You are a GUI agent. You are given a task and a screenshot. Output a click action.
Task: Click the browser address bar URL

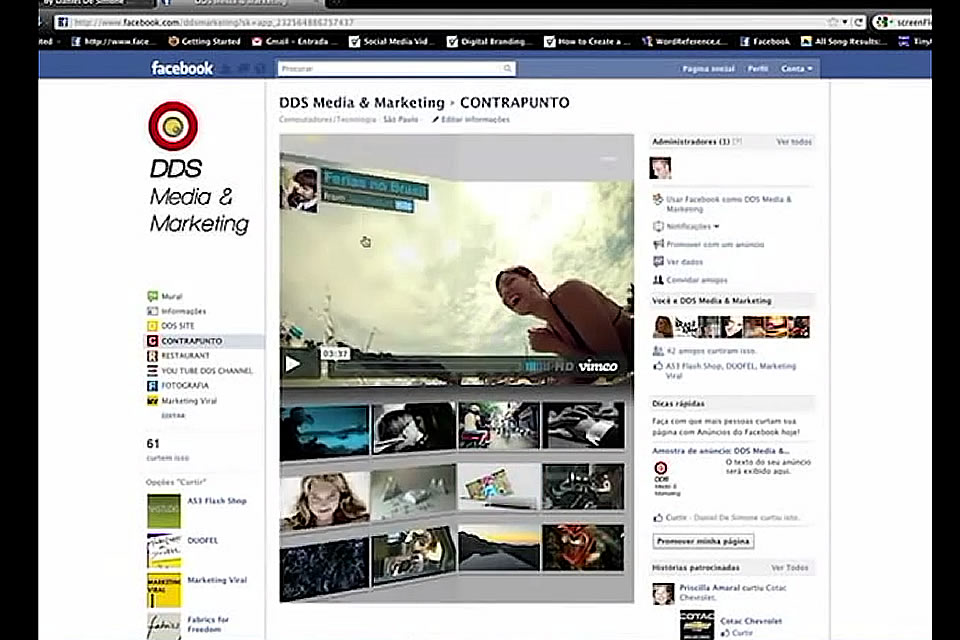[213, 23]
